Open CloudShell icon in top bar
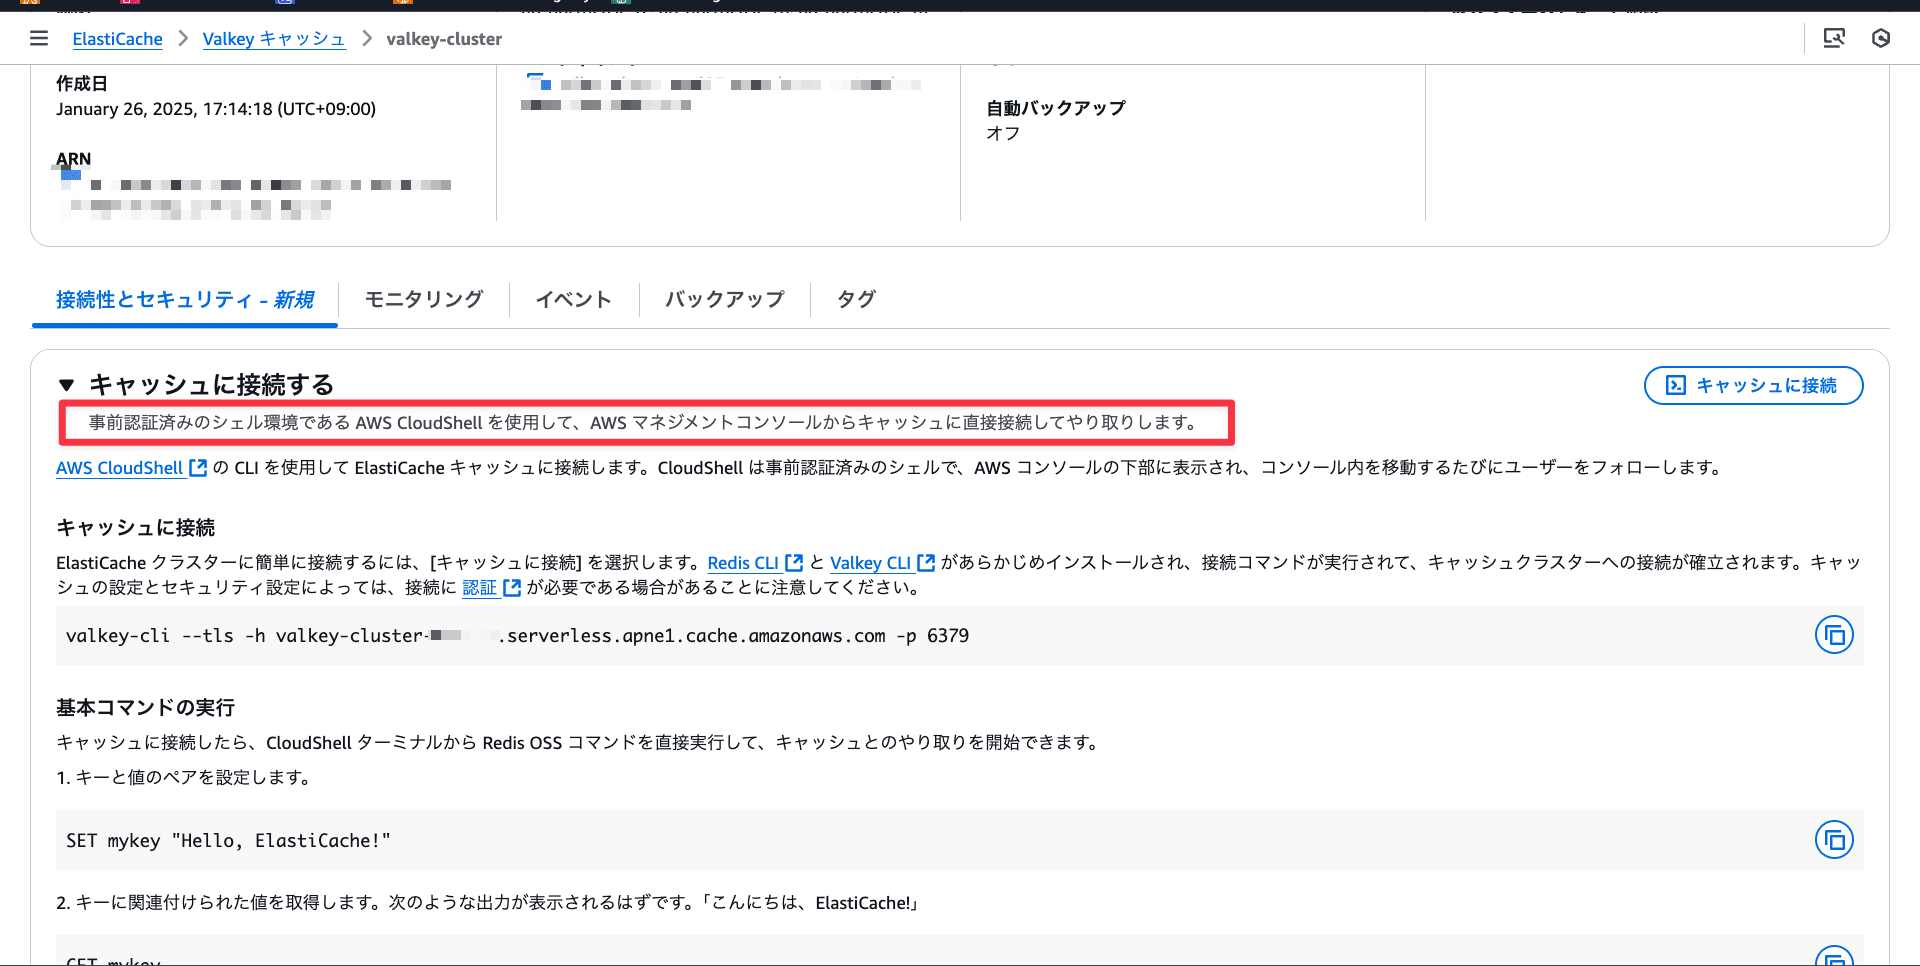 coord(1834,38)
